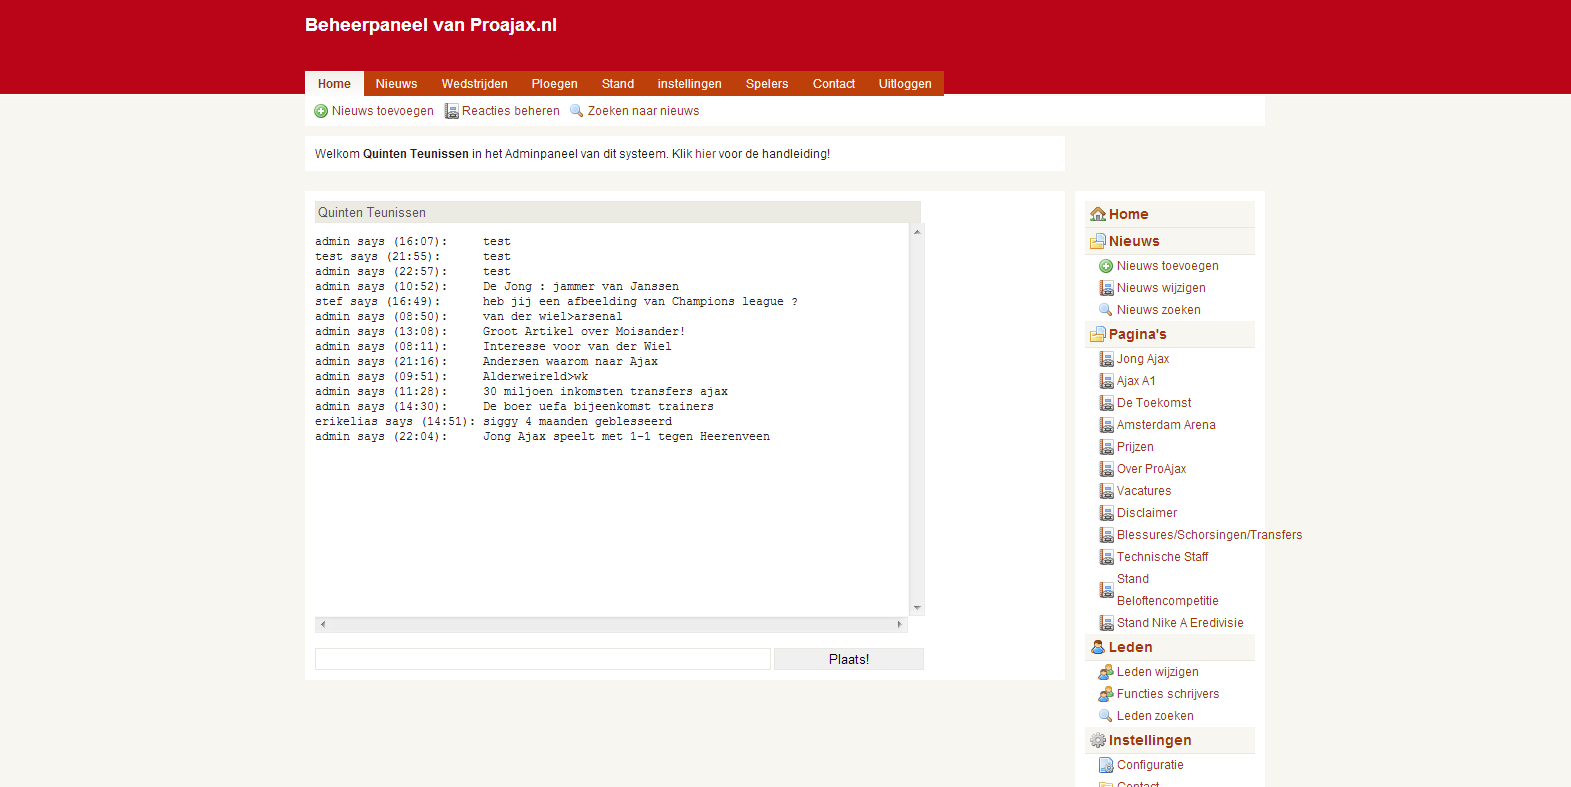Click the page icon beside Nieuws wijzigen

tap(1106, 288)
